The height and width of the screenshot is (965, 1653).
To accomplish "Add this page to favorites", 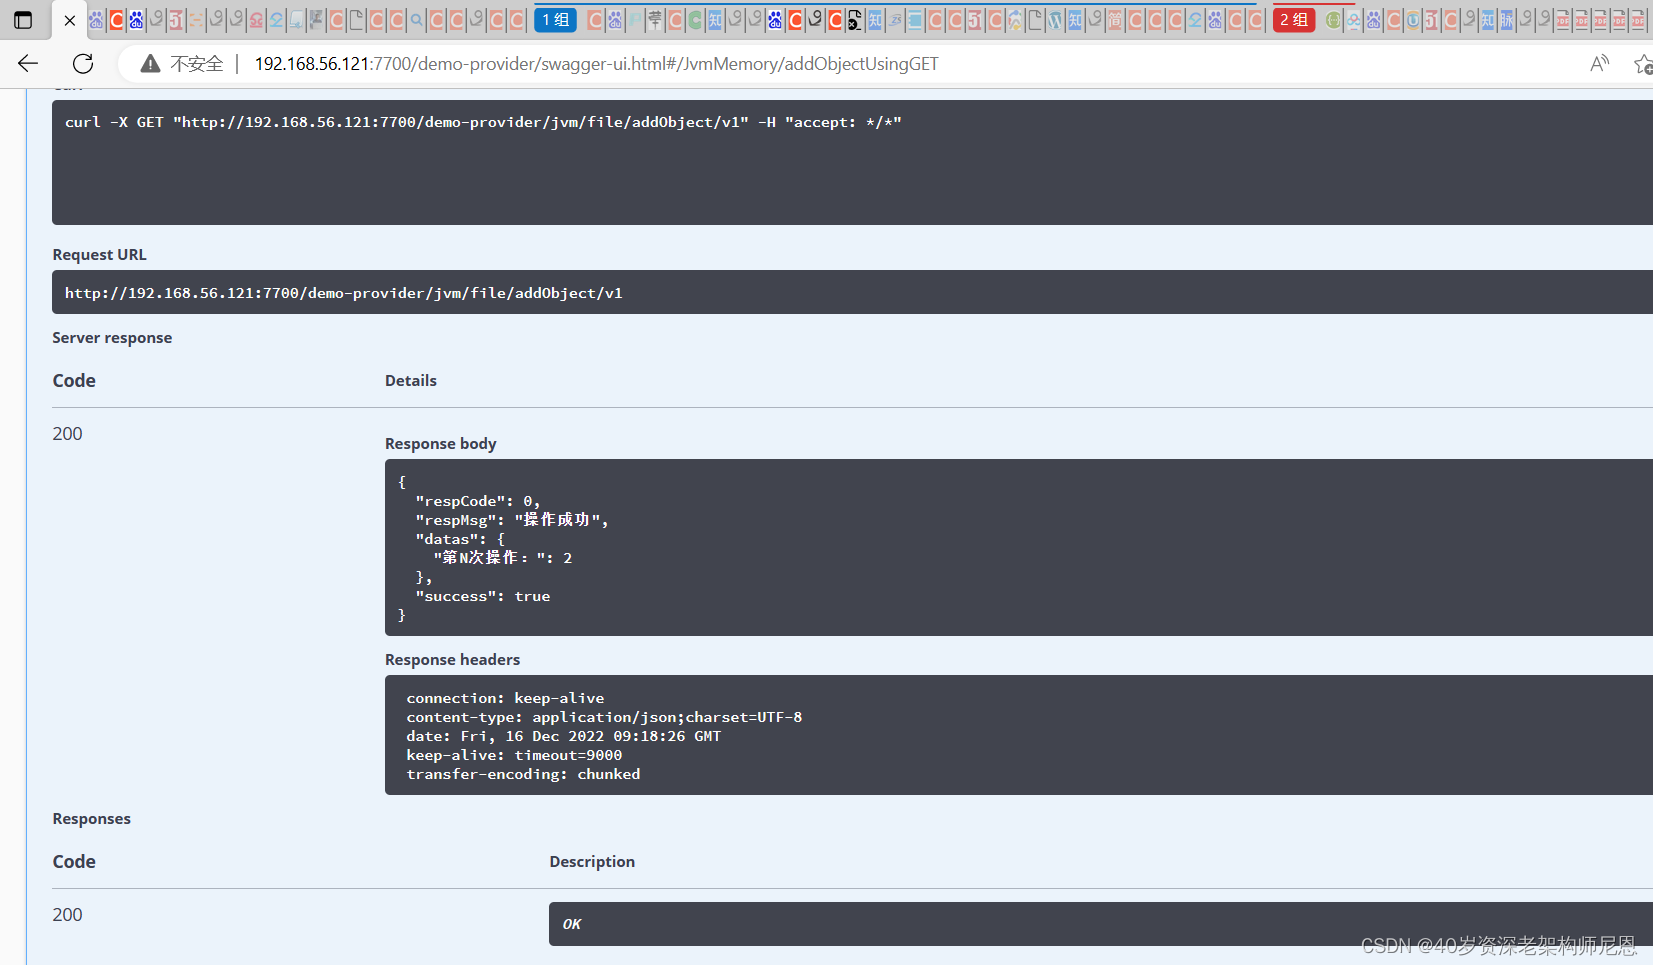I will (1643, 64).
